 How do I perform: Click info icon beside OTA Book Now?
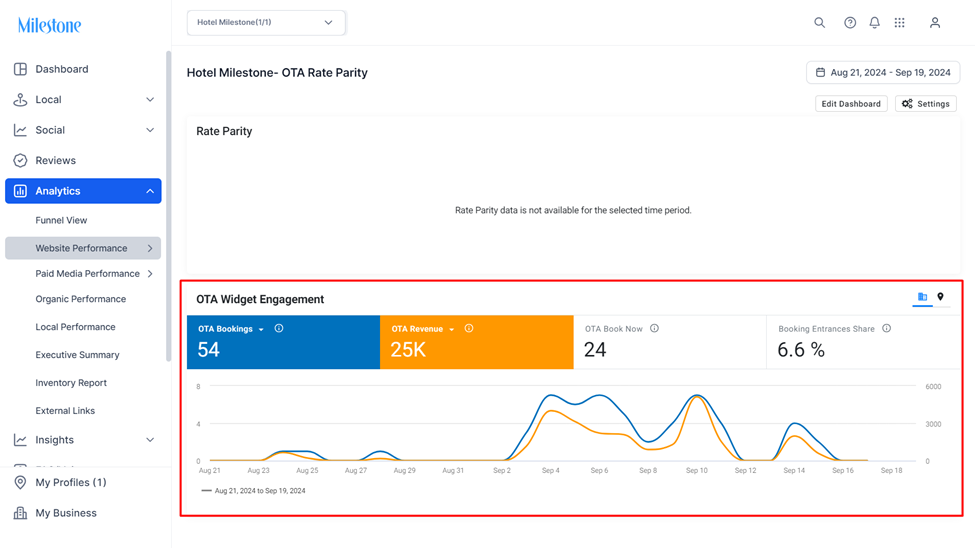pos(654,328)
